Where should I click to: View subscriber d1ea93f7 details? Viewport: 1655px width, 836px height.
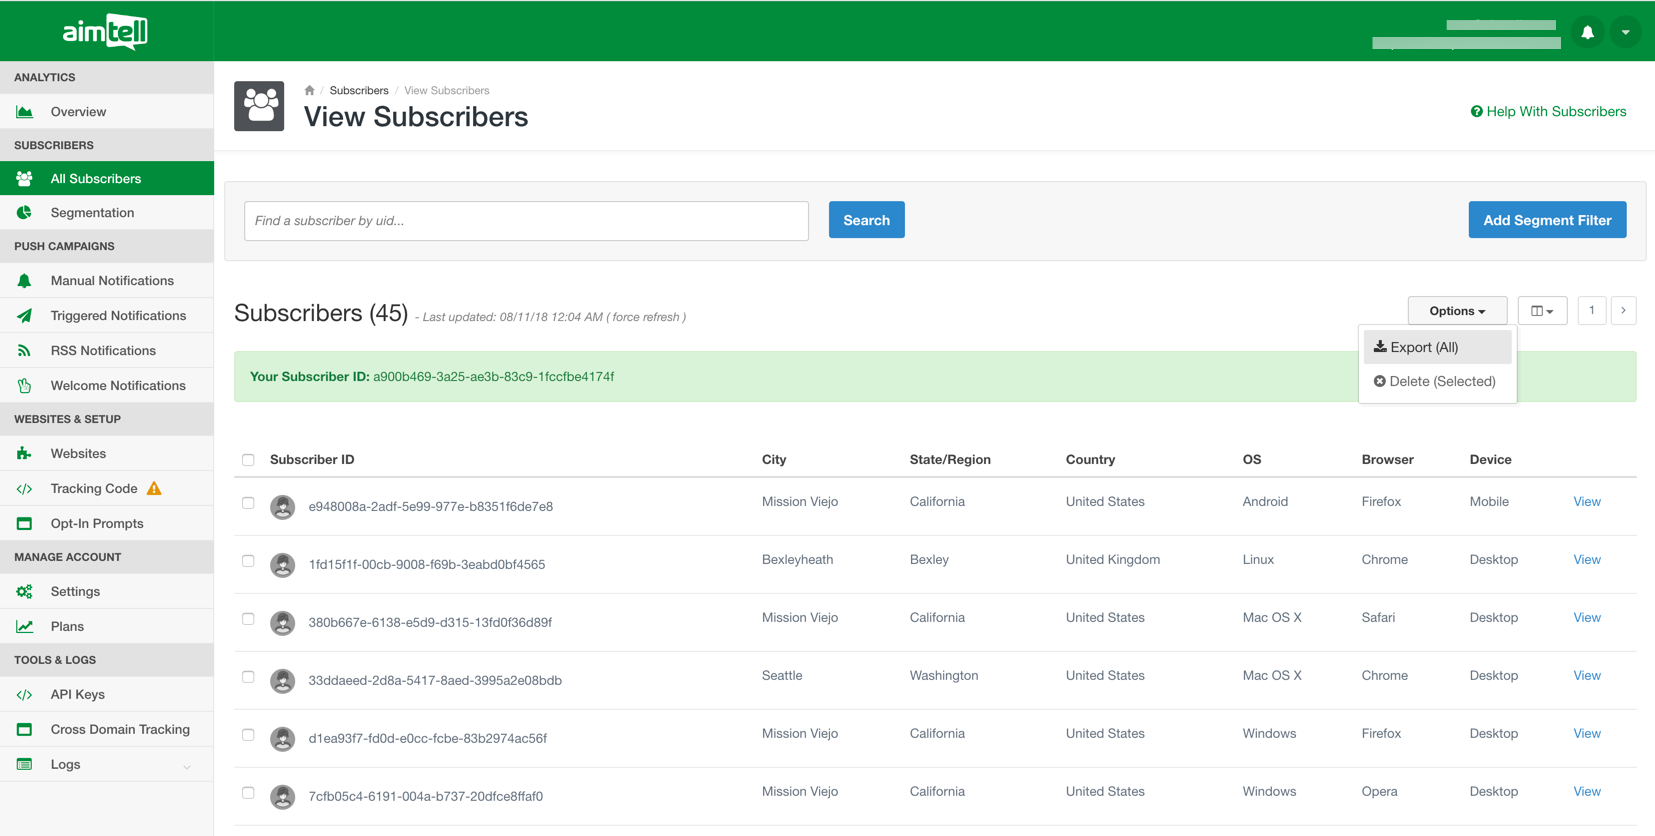1587,734
